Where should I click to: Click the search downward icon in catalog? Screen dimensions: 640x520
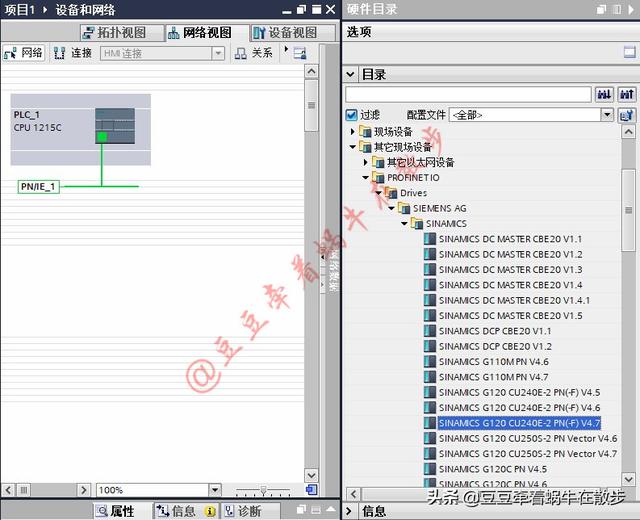(604, 95)
